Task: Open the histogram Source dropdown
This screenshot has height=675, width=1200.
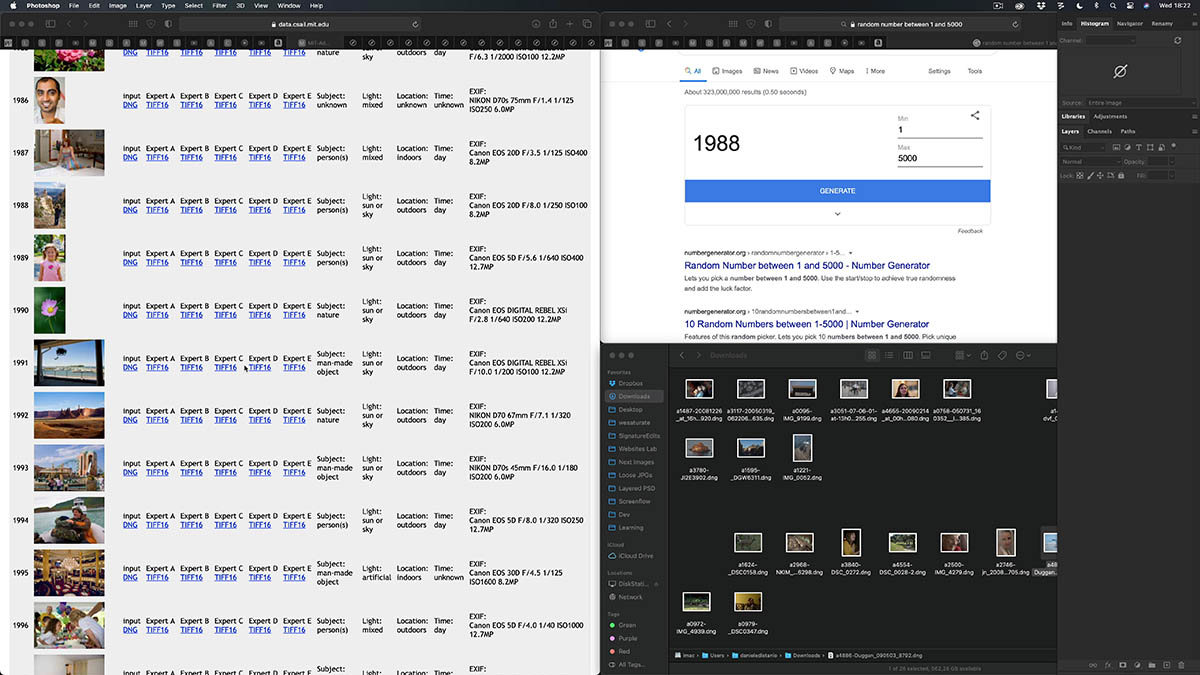Action: [1141, 103]
